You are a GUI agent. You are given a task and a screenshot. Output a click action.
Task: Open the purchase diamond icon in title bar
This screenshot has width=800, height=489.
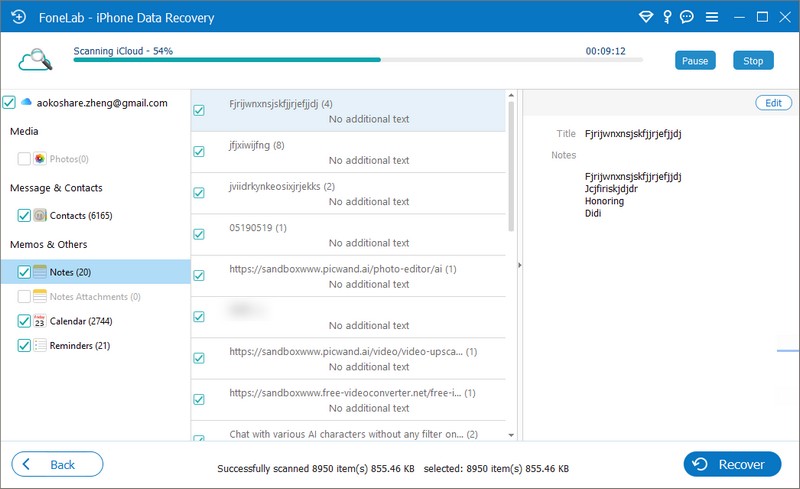coord(646,17)
